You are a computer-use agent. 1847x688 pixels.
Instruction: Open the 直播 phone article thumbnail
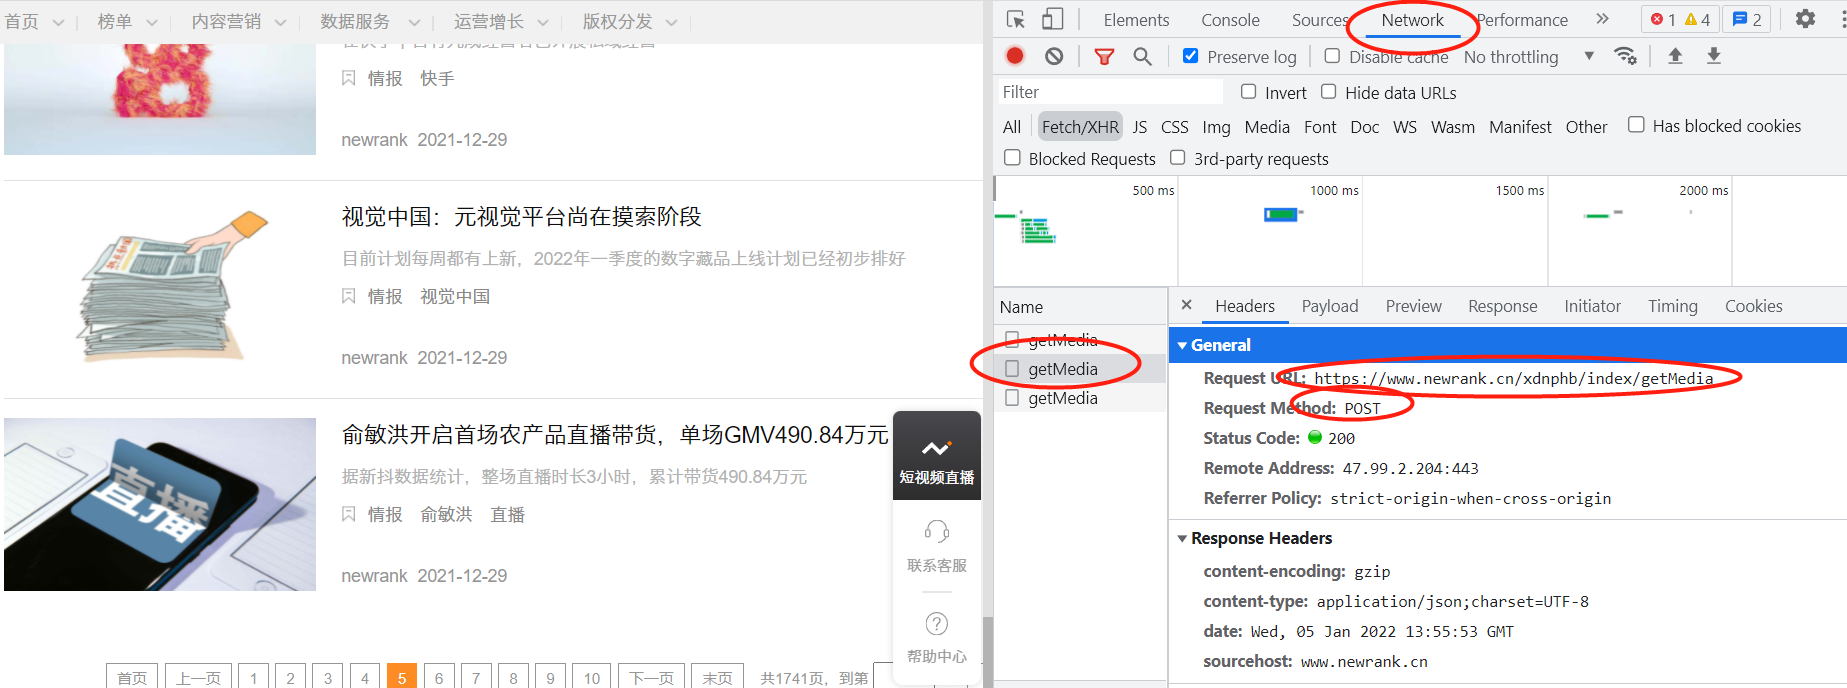tap(160, 504)
